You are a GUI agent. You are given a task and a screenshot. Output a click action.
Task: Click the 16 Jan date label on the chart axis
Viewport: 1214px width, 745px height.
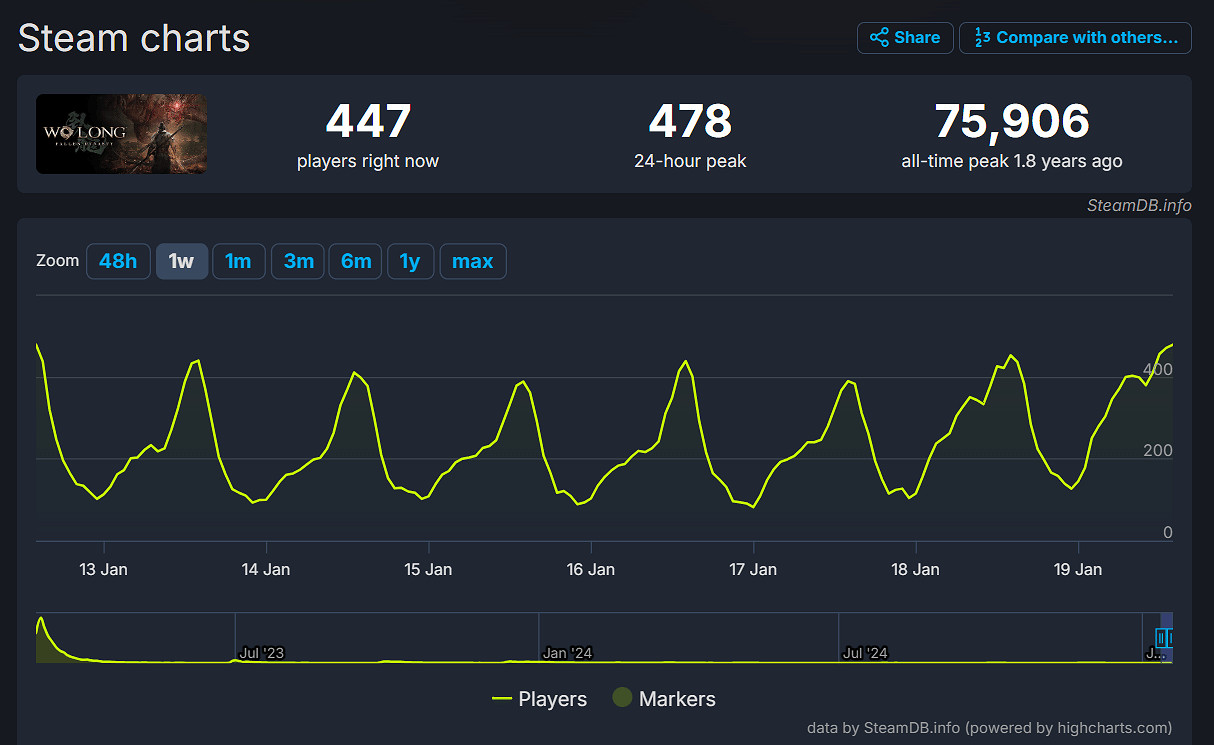click(x=590, y=569)
